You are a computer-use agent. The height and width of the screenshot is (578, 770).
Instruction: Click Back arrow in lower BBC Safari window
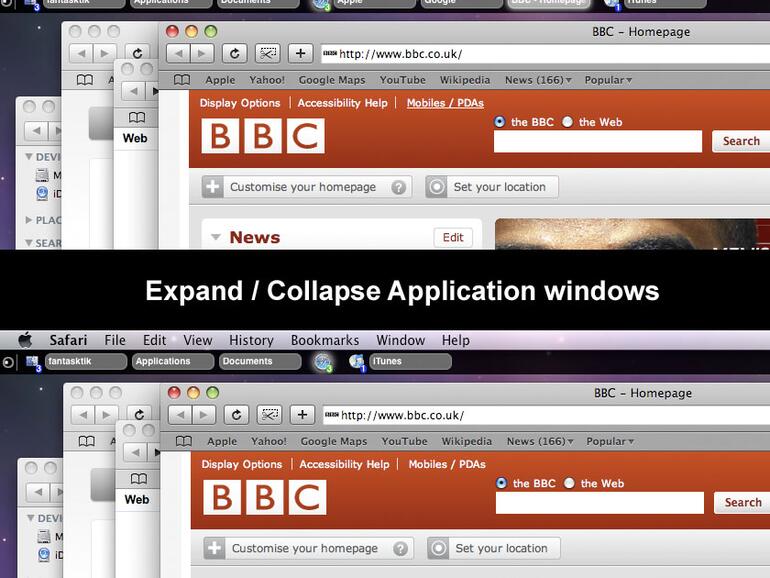(x=180, y=415)
